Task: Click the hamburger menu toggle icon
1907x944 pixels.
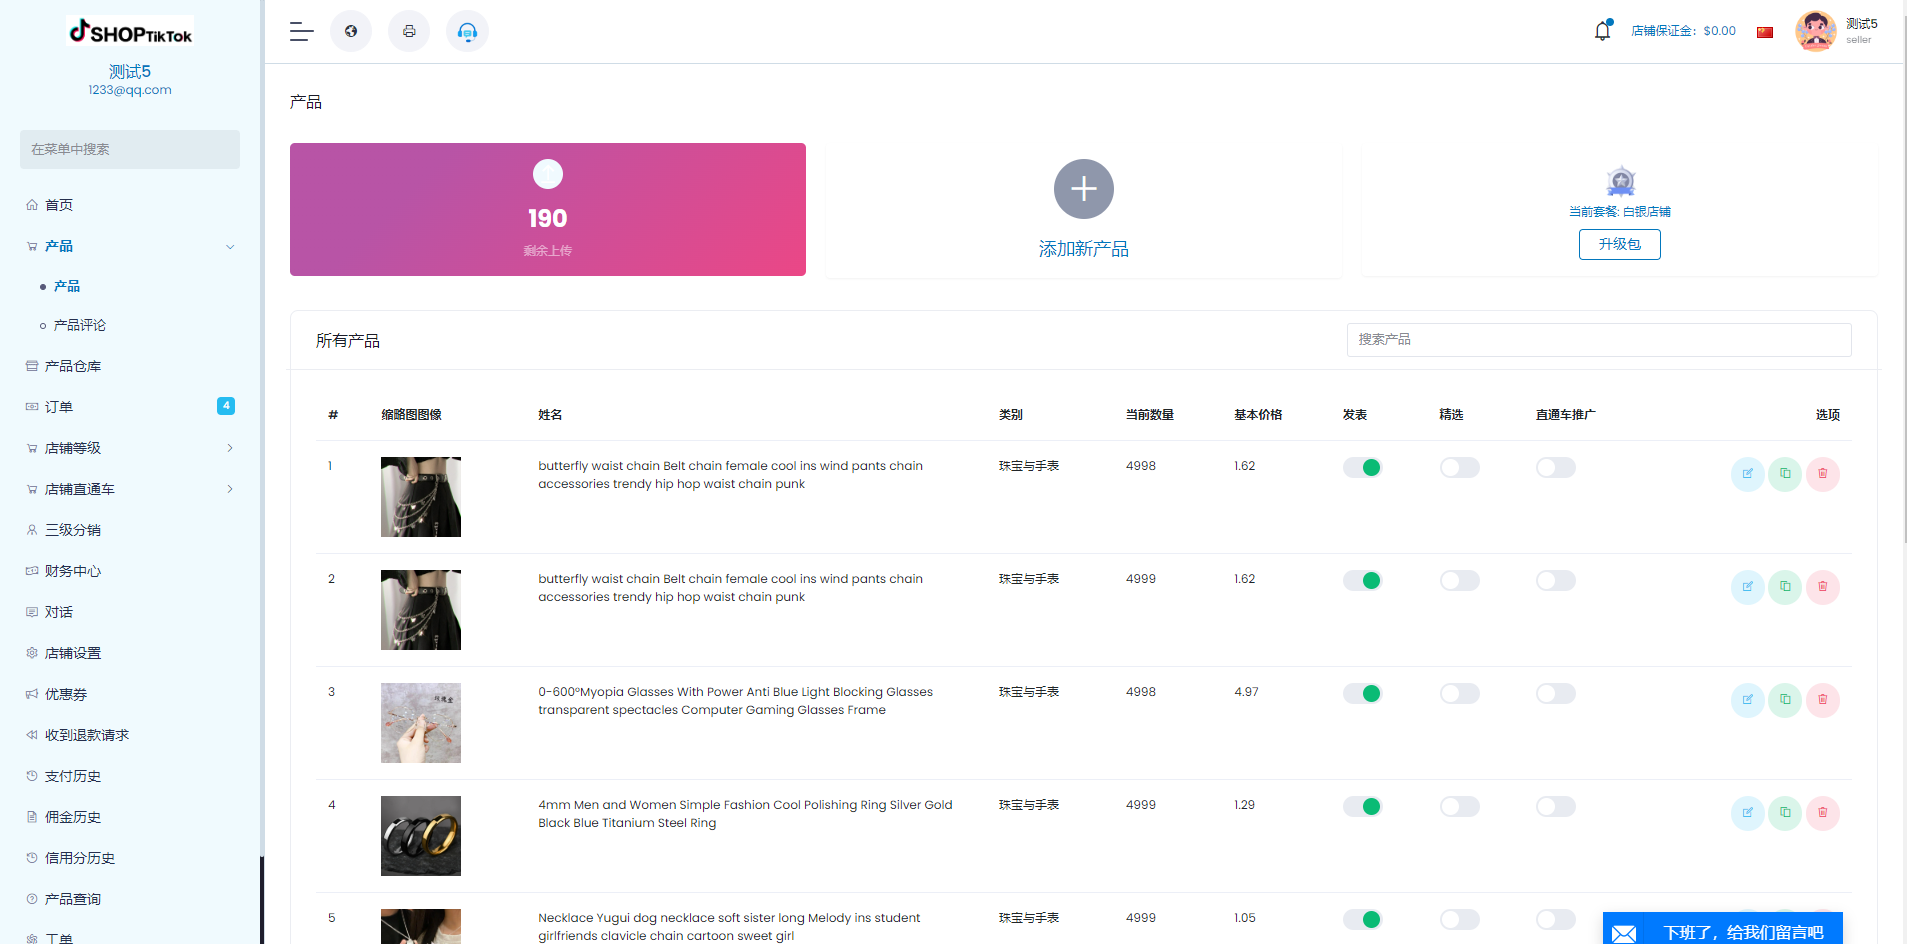Action: [301, 32]
